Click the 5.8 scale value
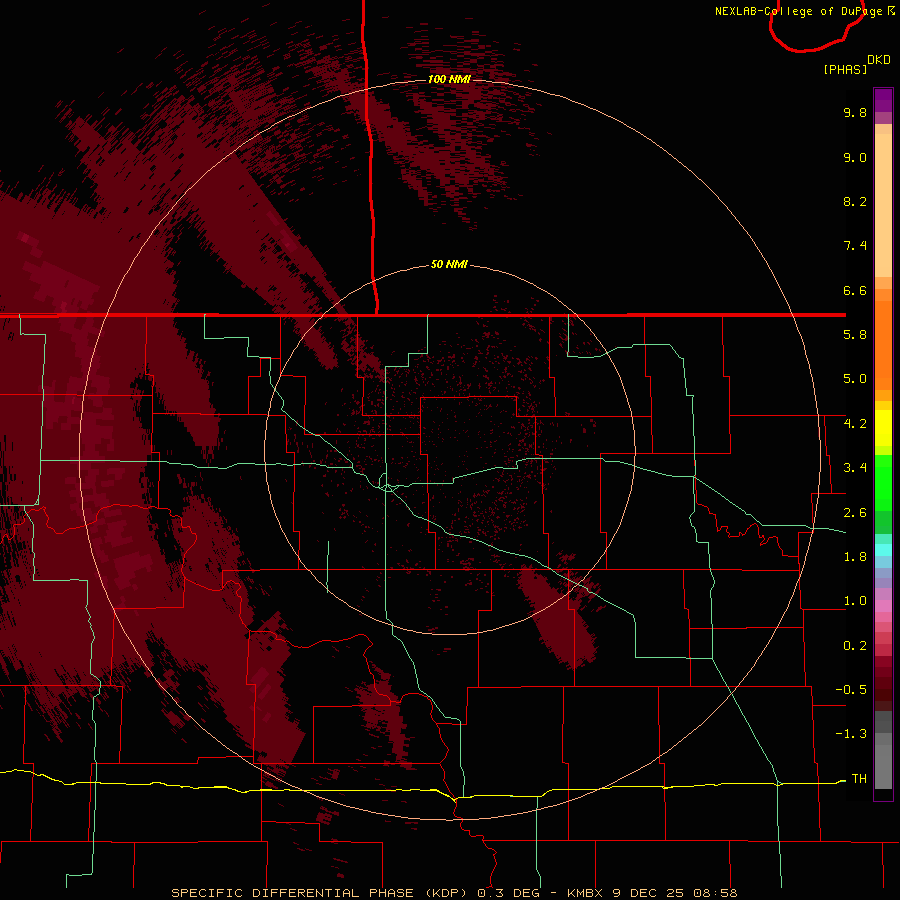 click(x=855, y=335)
